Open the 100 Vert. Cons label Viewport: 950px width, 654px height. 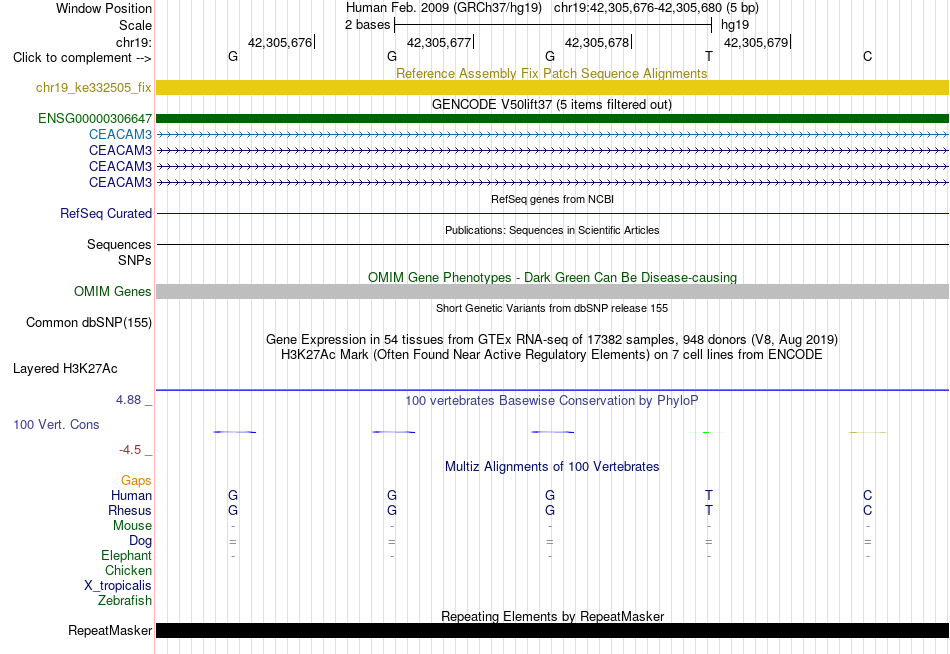tap(56, 424)
